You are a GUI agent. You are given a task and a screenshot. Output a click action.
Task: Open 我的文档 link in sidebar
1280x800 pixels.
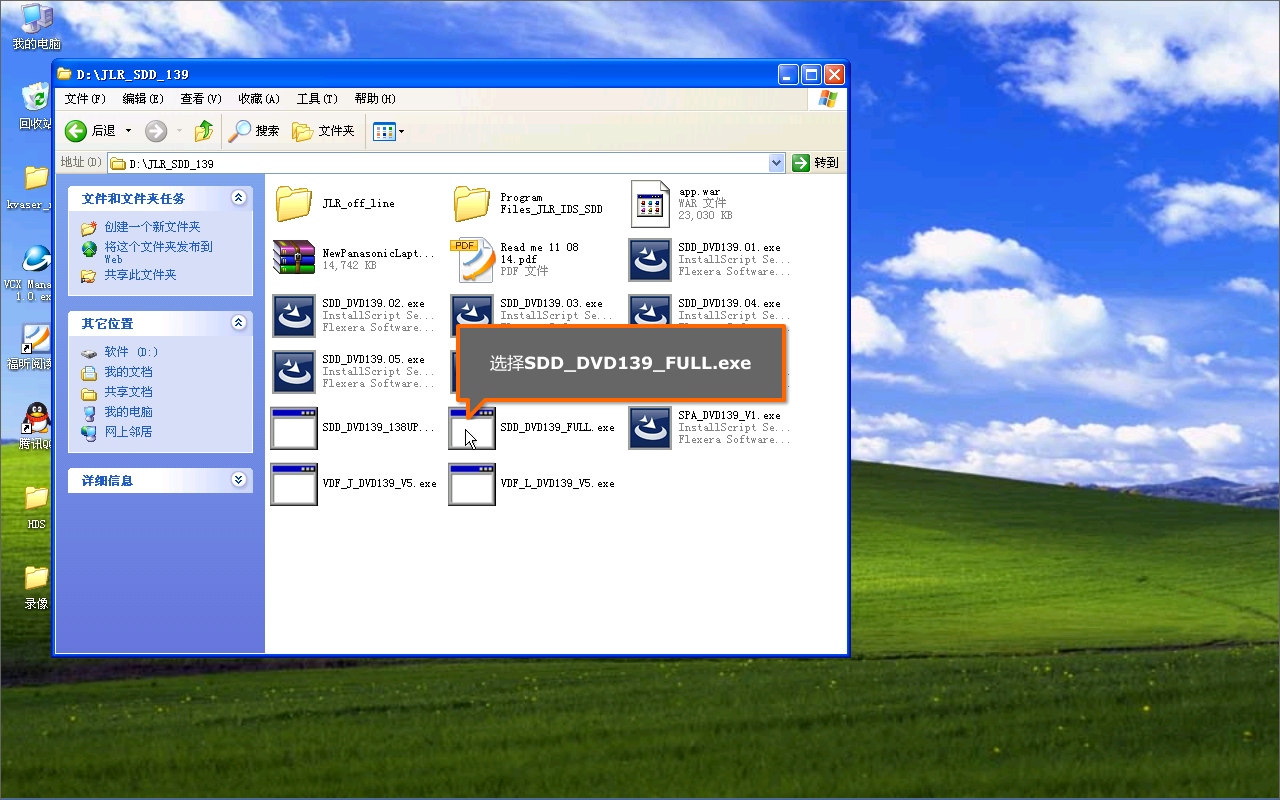(x=128, y=372)
